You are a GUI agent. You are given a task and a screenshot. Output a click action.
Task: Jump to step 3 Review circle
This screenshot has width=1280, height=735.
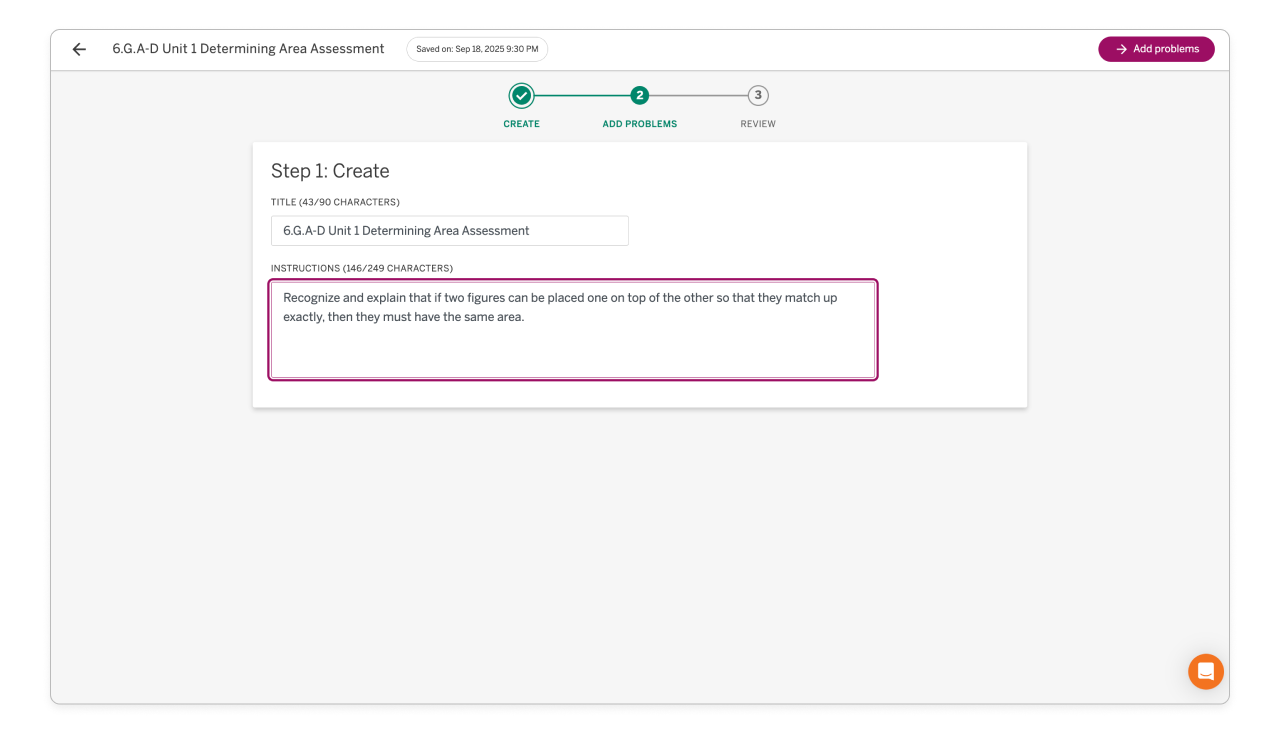coord(758,96)
